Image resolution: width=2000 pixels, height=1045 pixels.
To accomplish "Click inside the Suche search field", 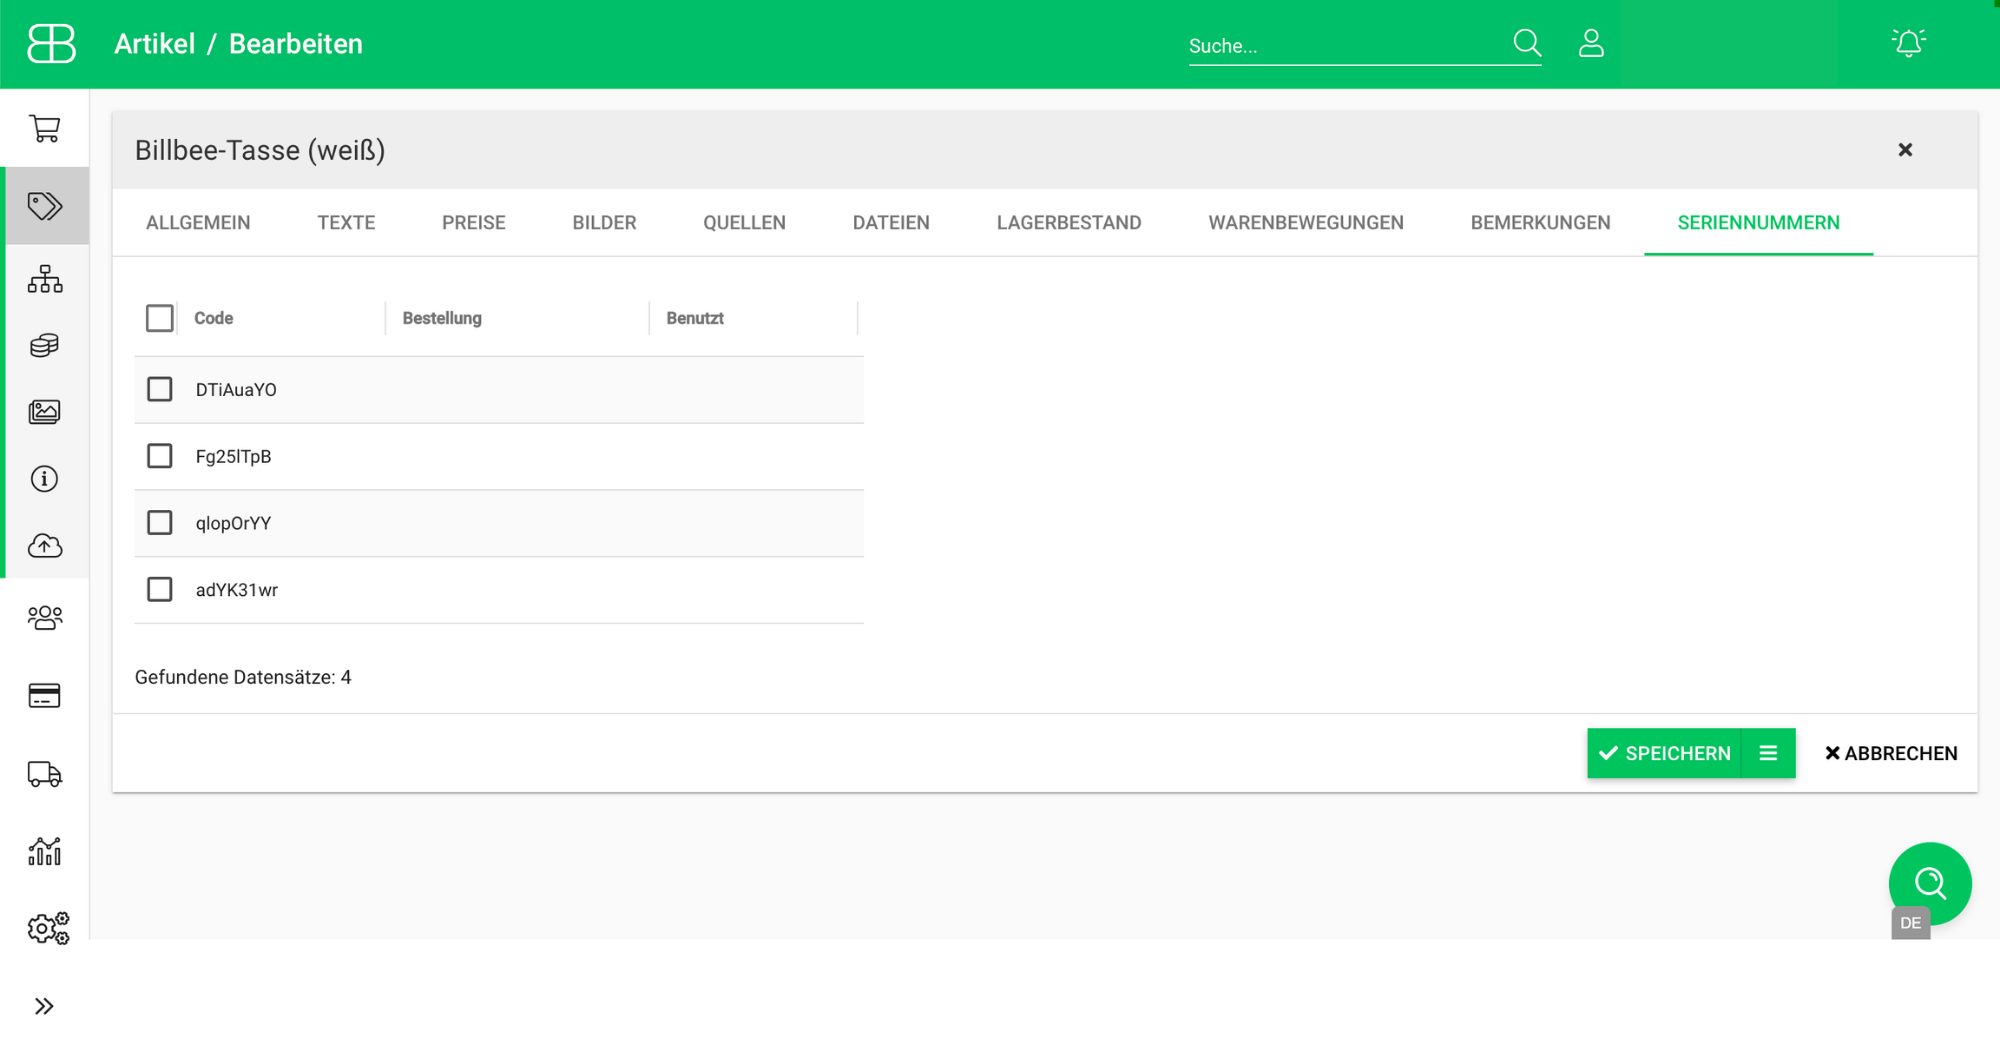I will (1330, 45).
